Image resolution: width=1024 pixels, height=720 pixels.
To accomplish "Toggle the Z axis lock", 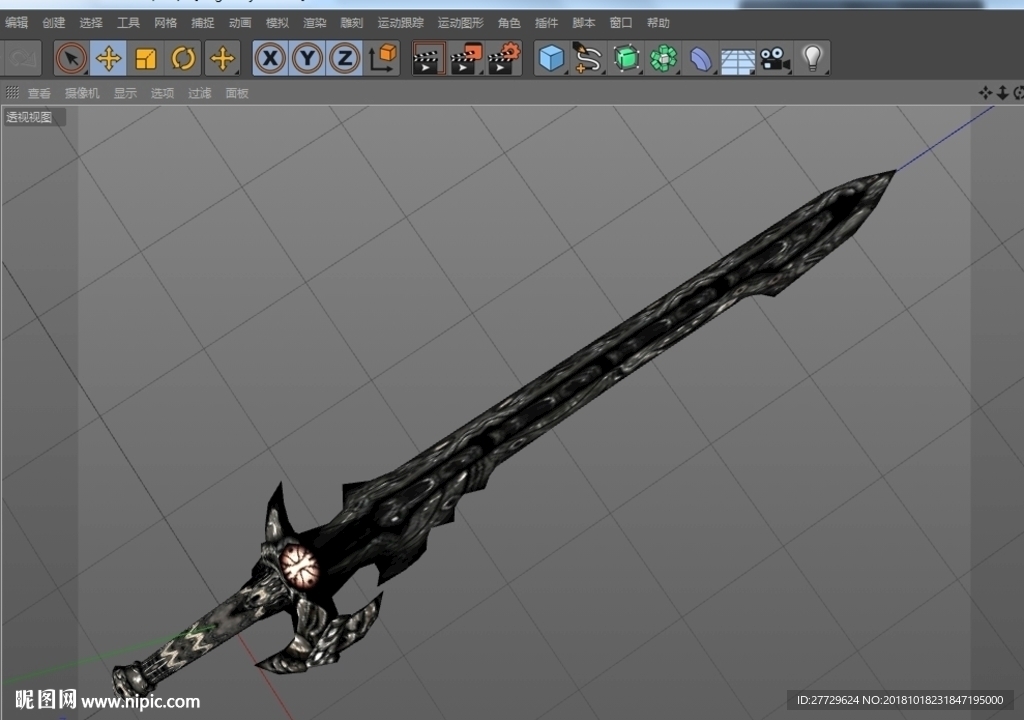I will [x=345, y=59].
